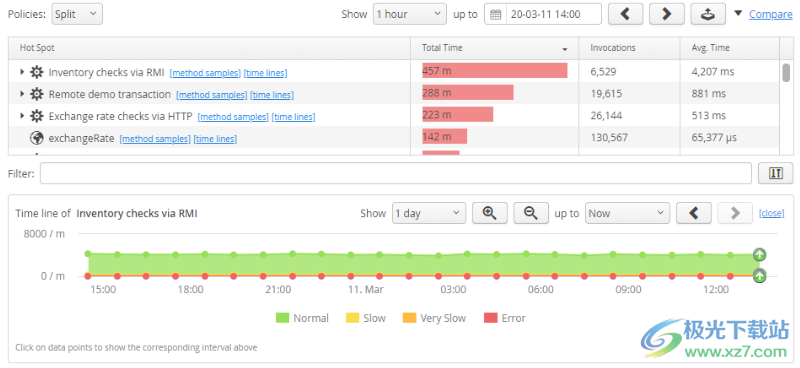Toggle the Error legend entry
The width and height of the screenshot is (800, 368).
(x=505, y=318)
